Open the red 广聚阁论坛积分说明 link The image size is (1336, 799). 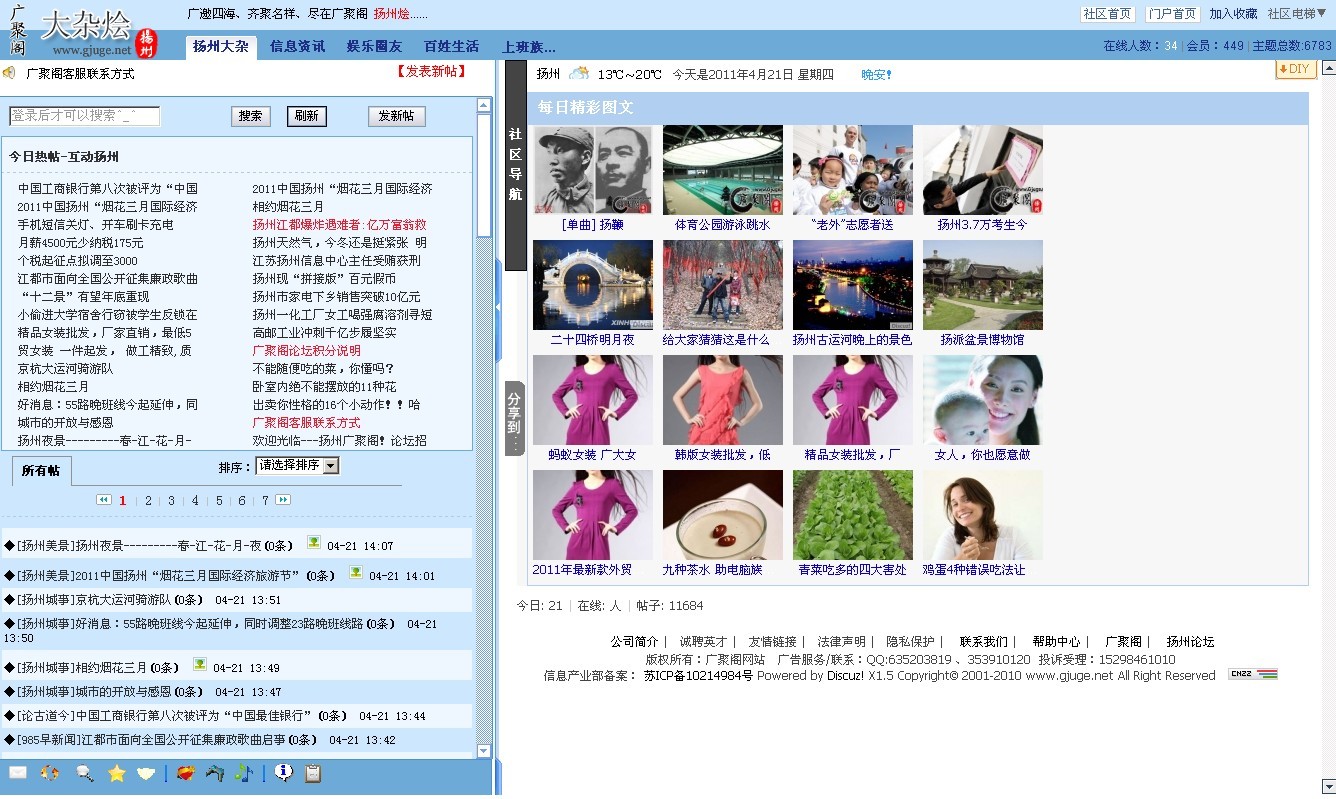(306, 351)
